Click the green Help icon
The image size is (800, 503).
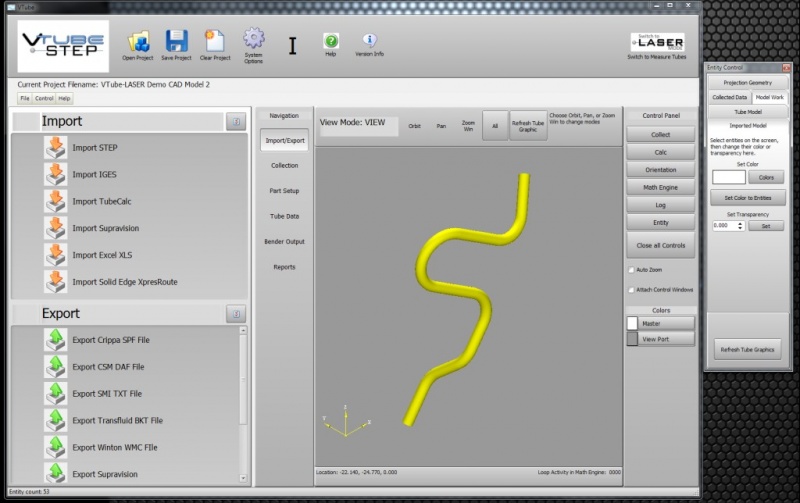coord(331,41)
